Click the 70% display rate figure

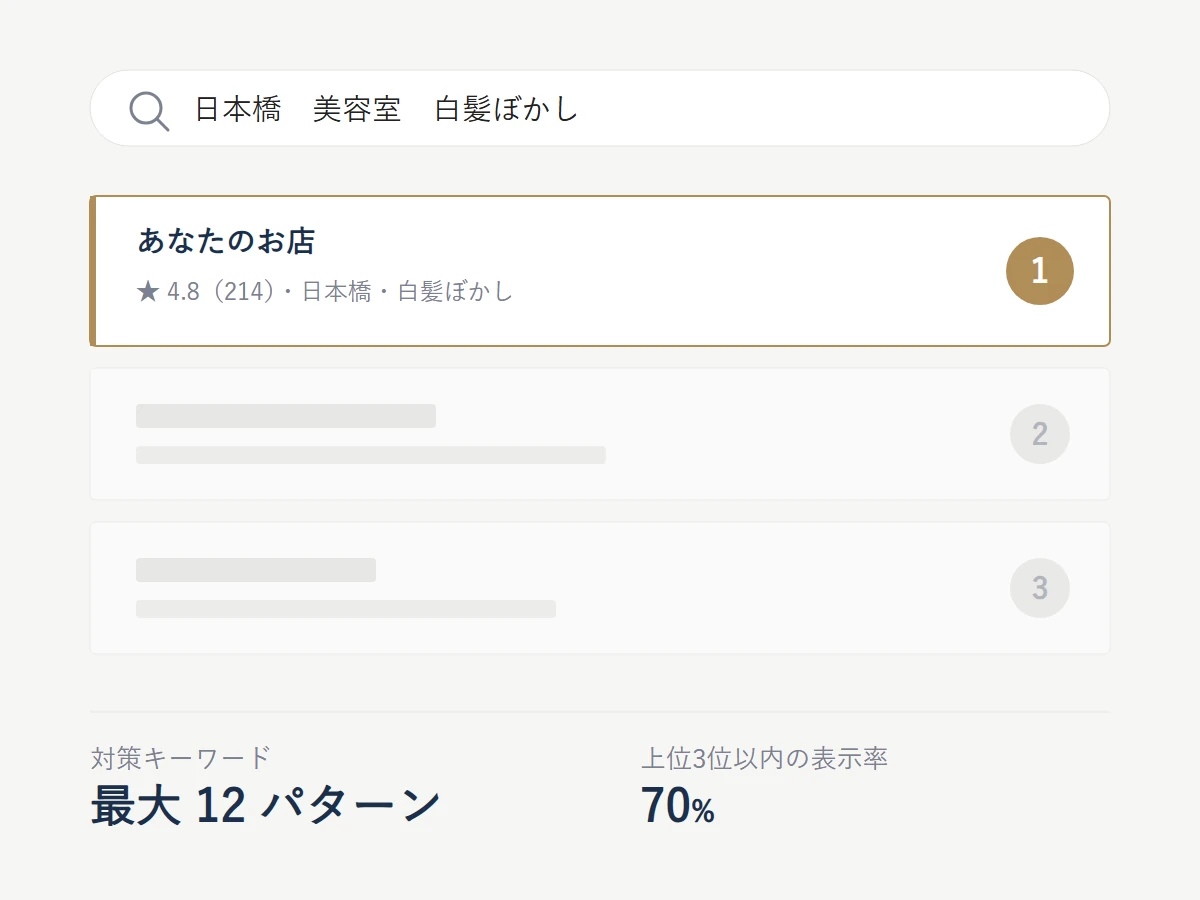click(x=678, y=806)
